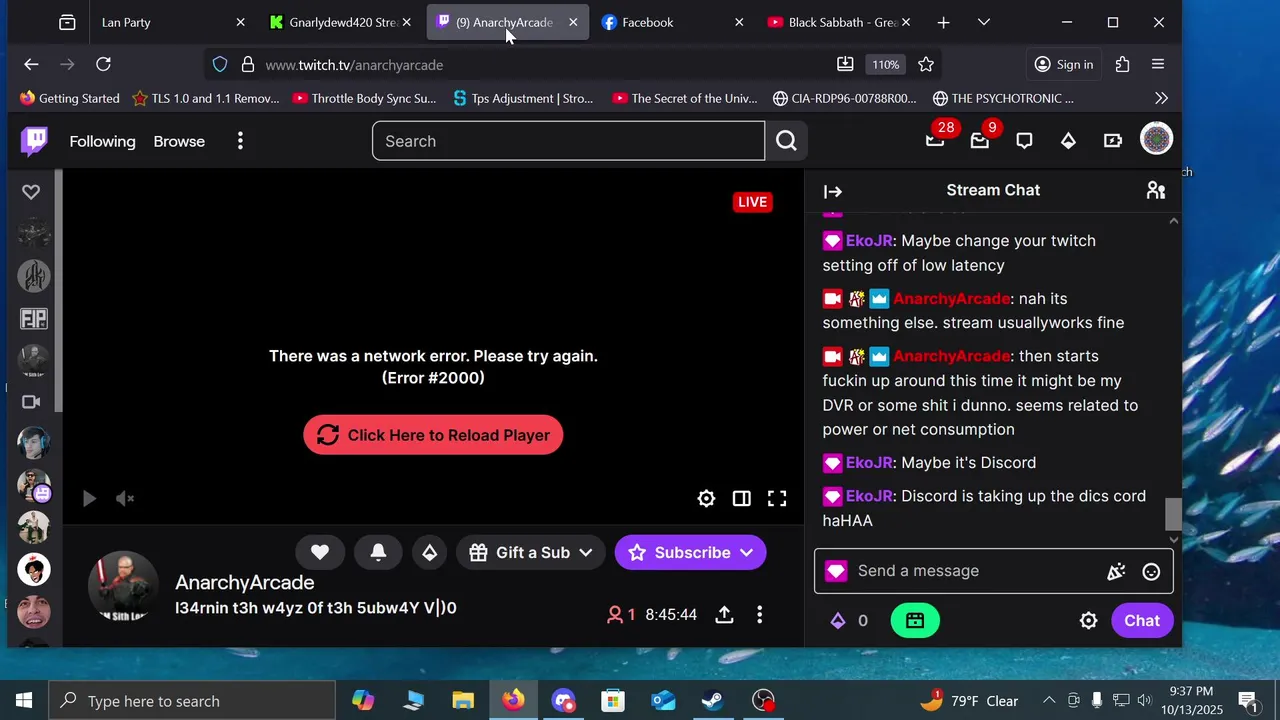
Task: Open the Firefox extensions puzzle icon
Action: [1122, 64]
